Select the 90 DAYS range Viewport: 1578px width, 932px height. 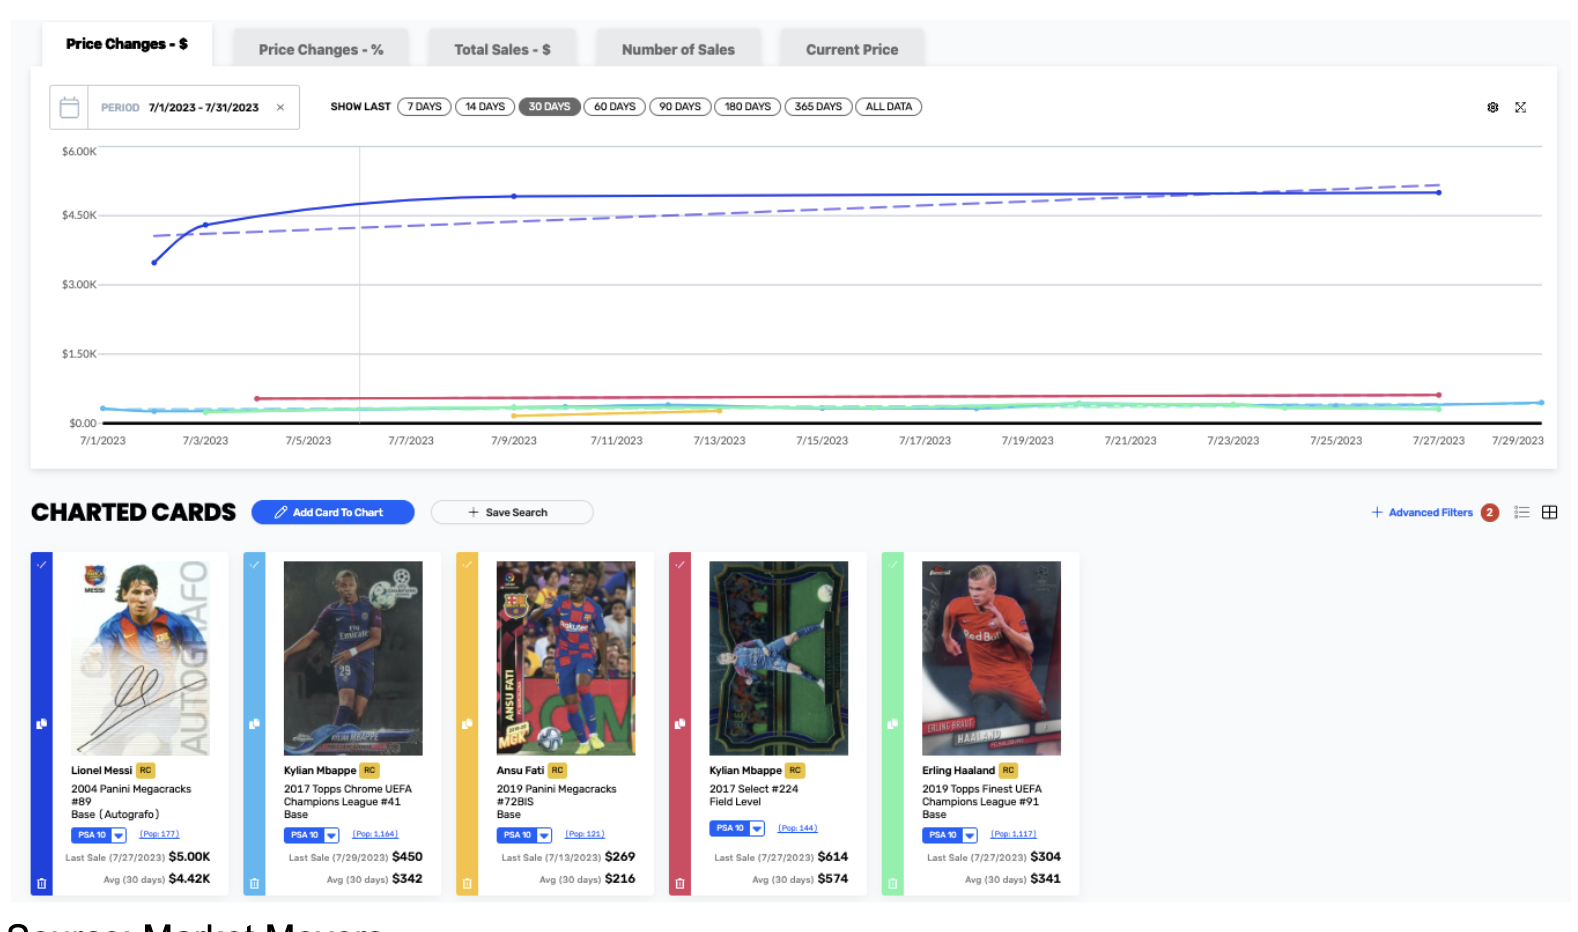click(680, 107)
